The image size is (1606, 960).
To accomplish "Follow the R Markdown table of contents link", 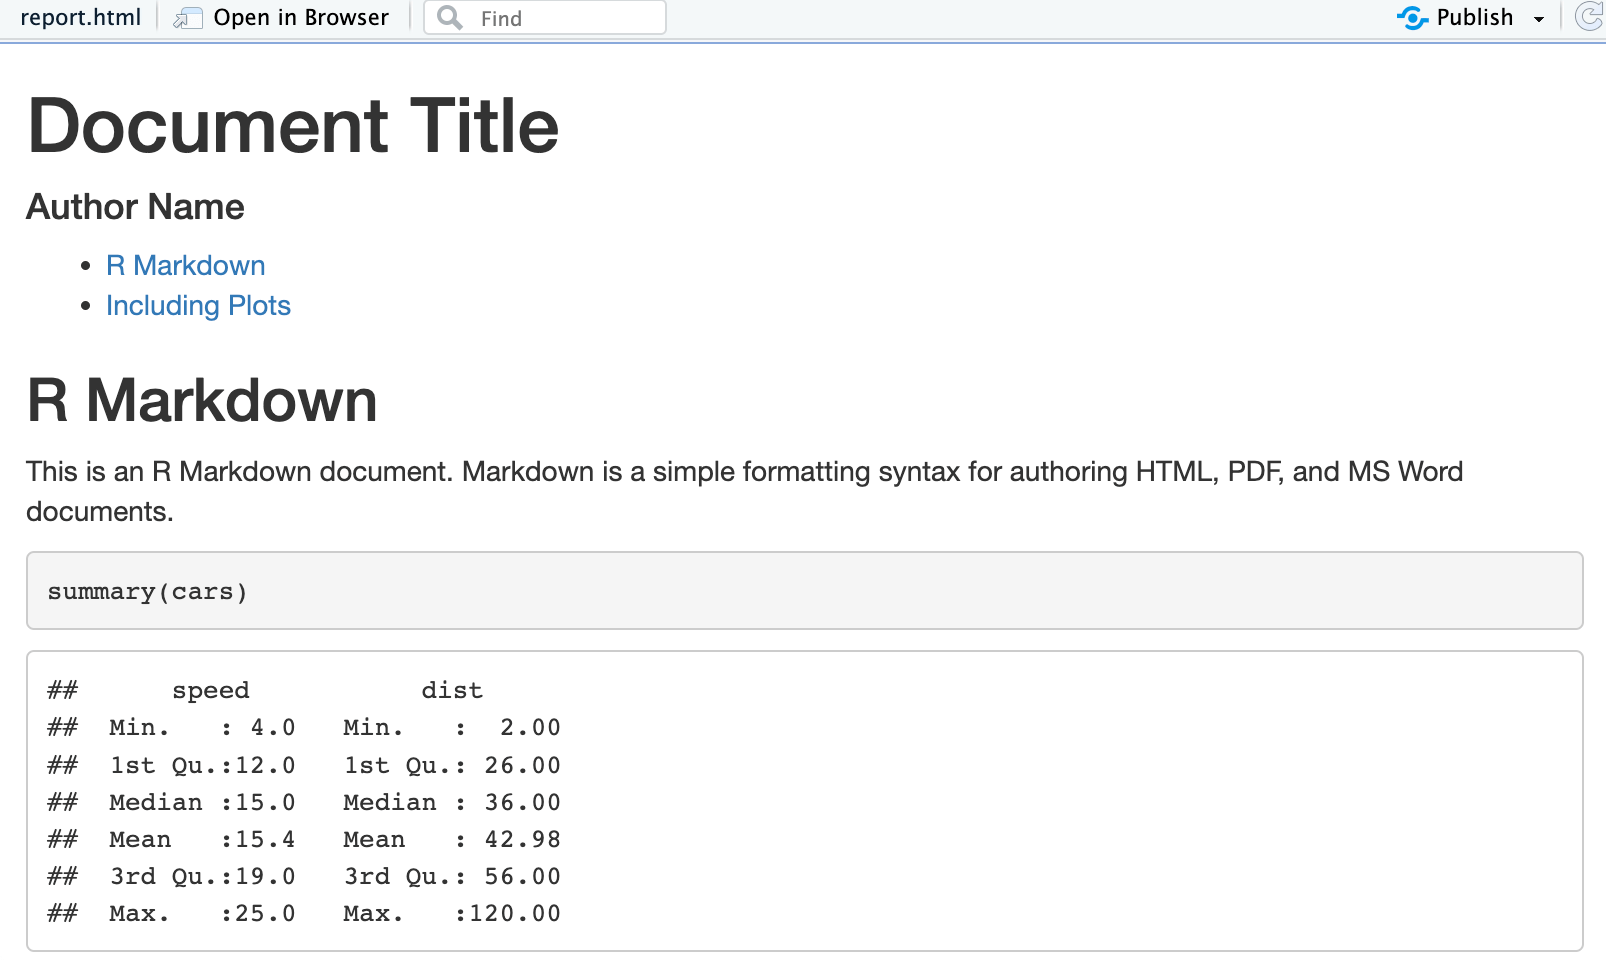I will click(185, 265).
